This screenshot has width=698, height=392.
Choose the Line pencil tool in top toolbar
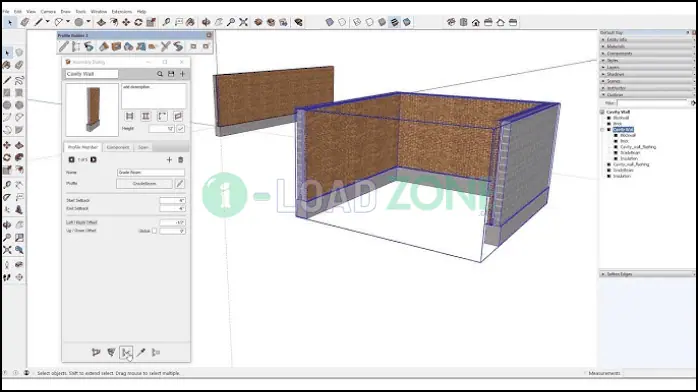coord(39,22)
